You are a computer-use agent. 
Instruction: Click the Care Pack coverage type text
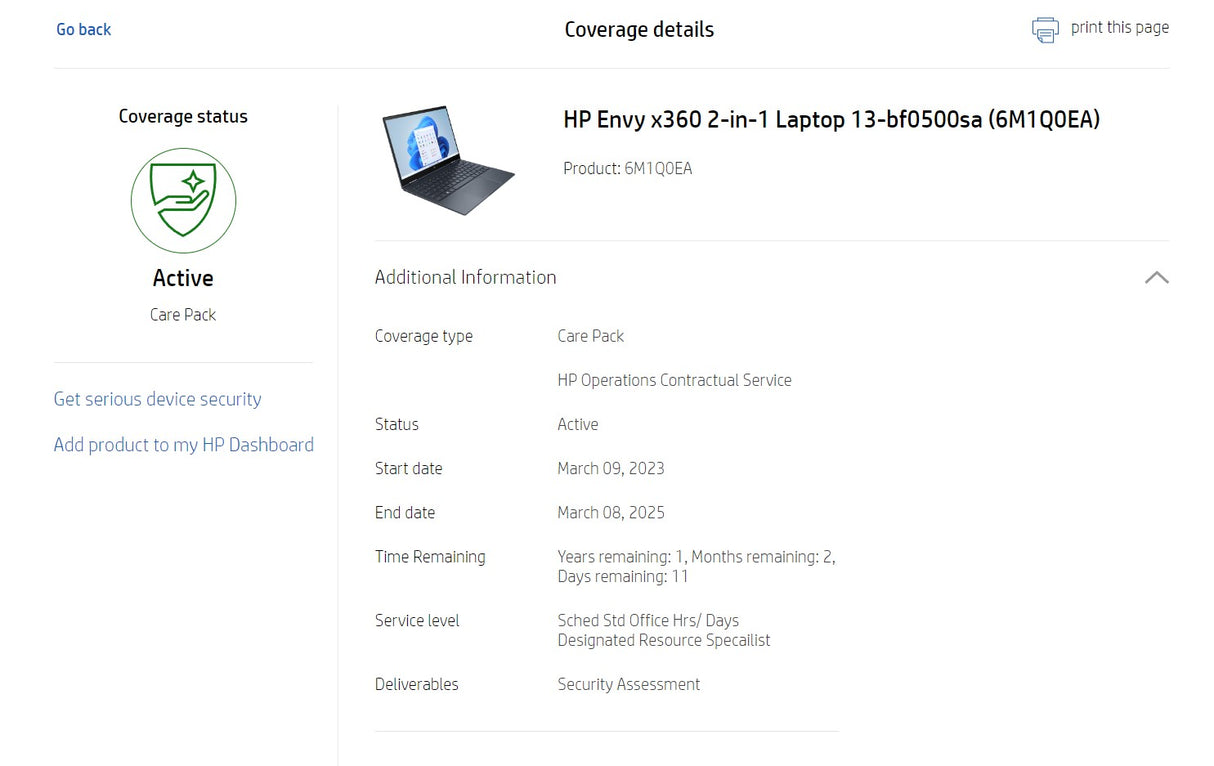590,336
